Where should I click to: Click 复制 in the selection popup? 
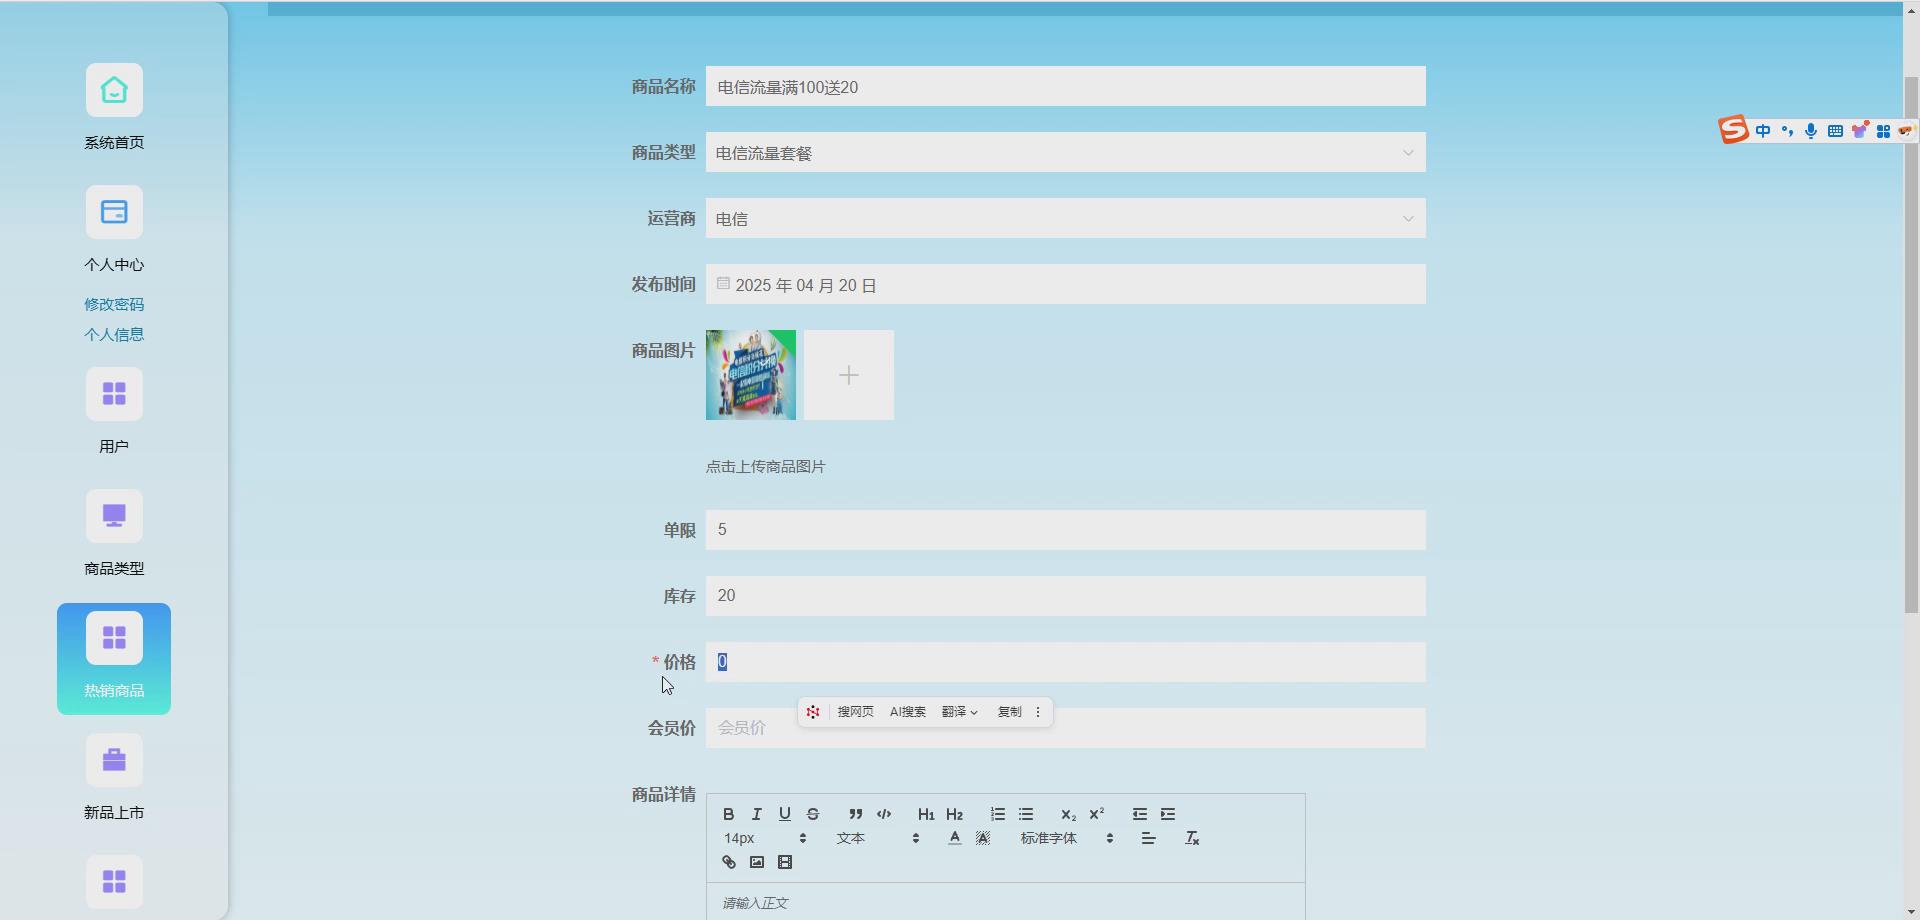click(x=1010, y=712)
